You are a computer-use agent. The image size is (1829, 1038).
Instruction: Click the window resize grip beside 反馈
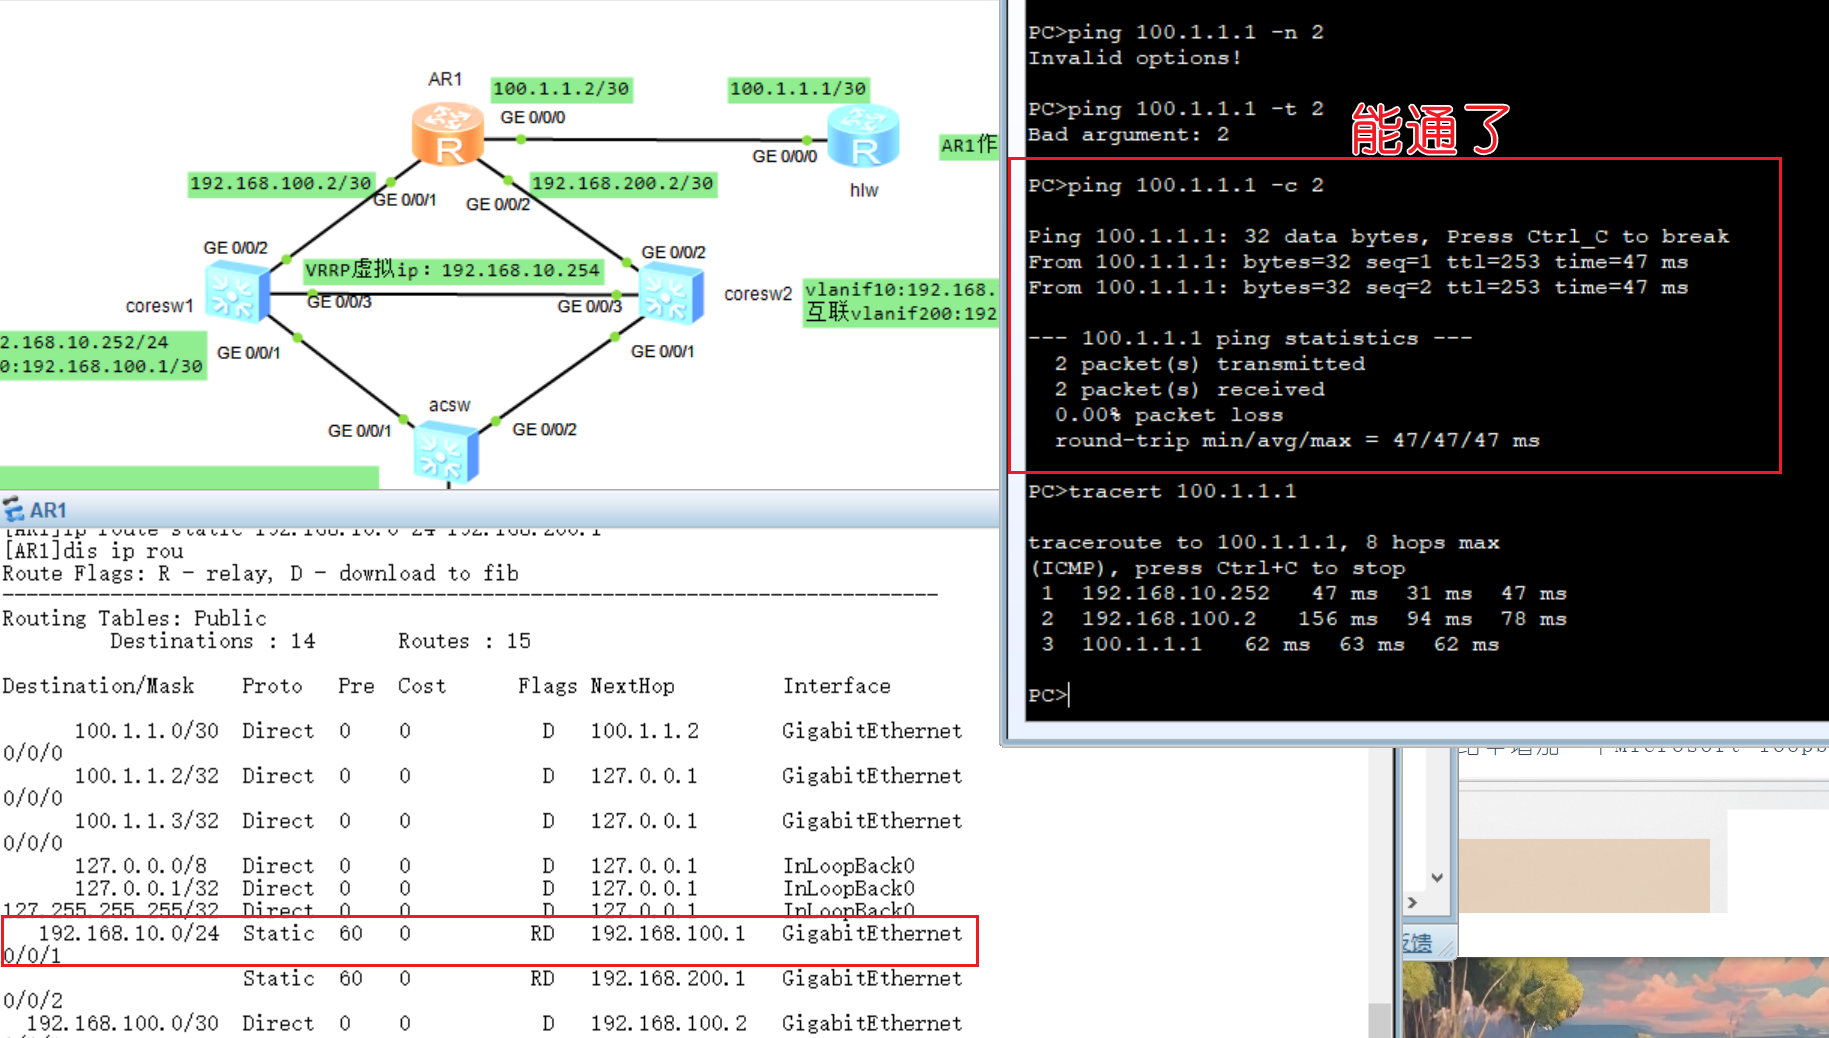point(1443,944)
